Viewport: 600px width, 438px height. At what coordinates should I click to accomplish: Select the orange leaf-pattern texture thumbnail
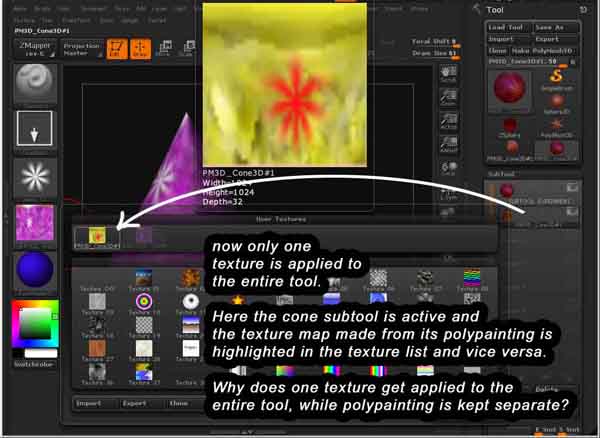tap(191, 278)
